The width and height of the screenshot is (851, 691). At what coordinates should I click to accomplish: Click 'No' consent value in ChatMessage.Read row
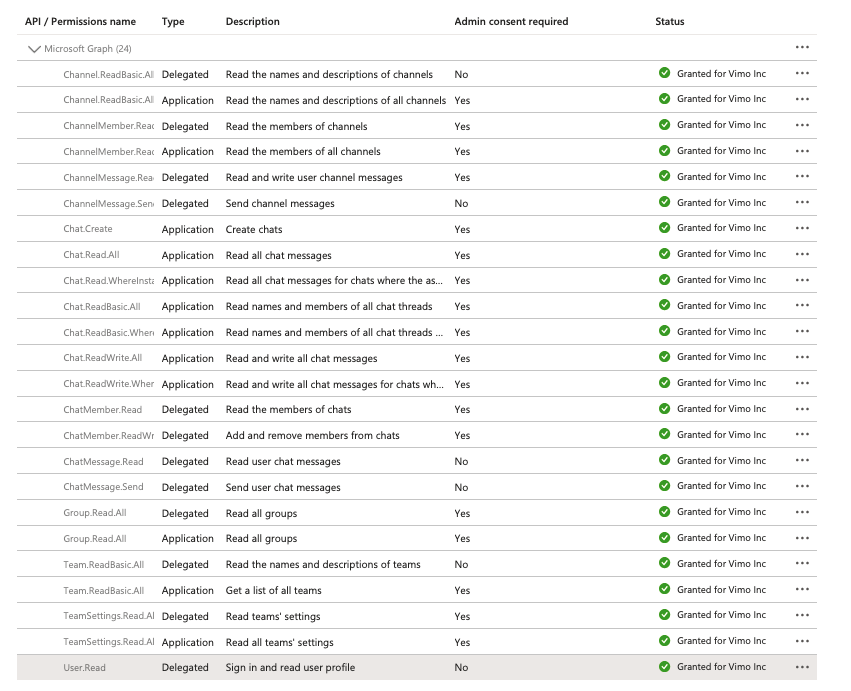(x=461, y=461)
